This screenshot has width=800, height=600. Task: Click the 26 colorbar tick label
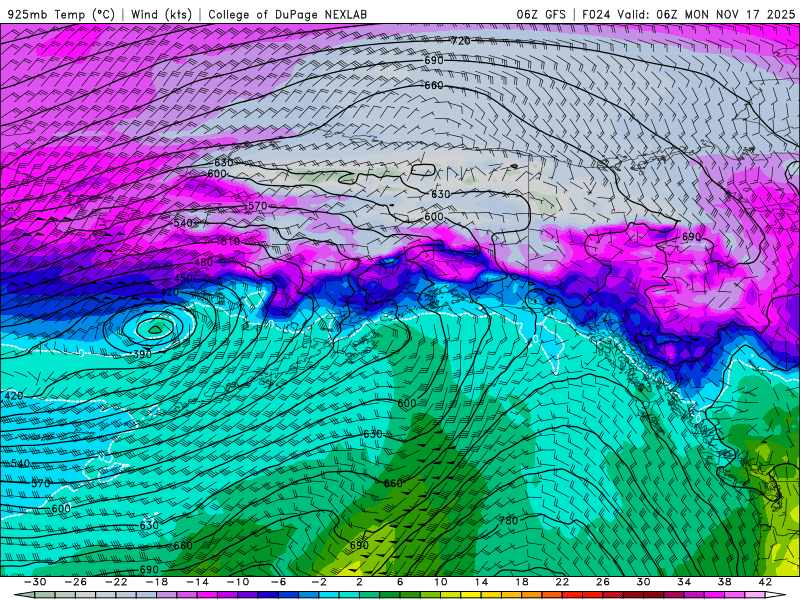point(603,582)
